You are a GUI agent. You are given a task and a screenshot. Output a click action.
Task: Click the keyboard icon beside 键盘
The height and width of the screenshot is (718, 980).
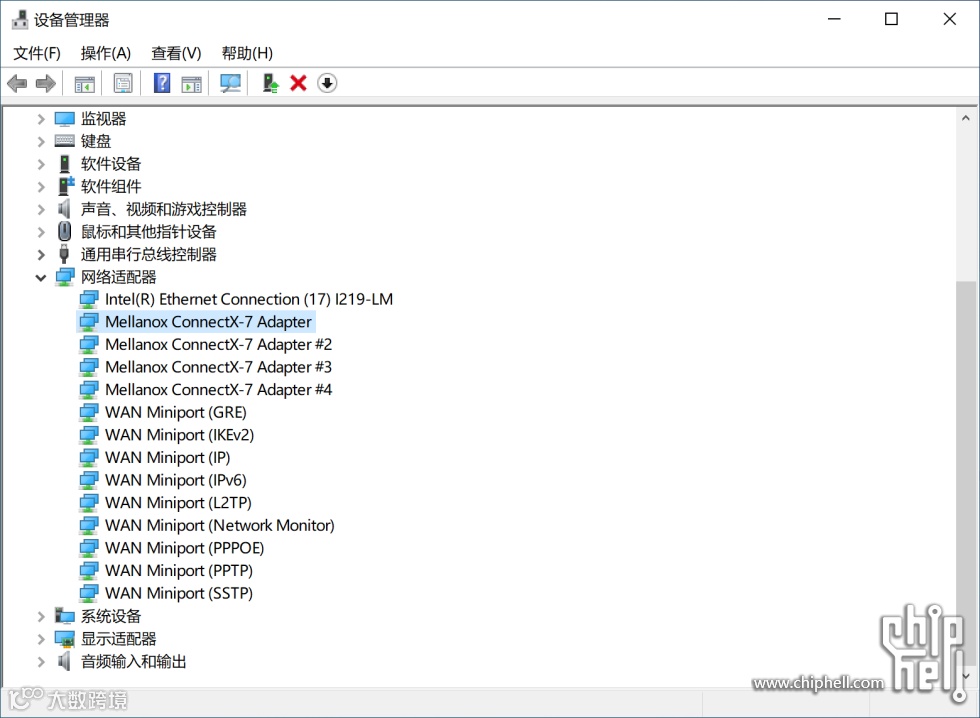(x=64, y=141)
